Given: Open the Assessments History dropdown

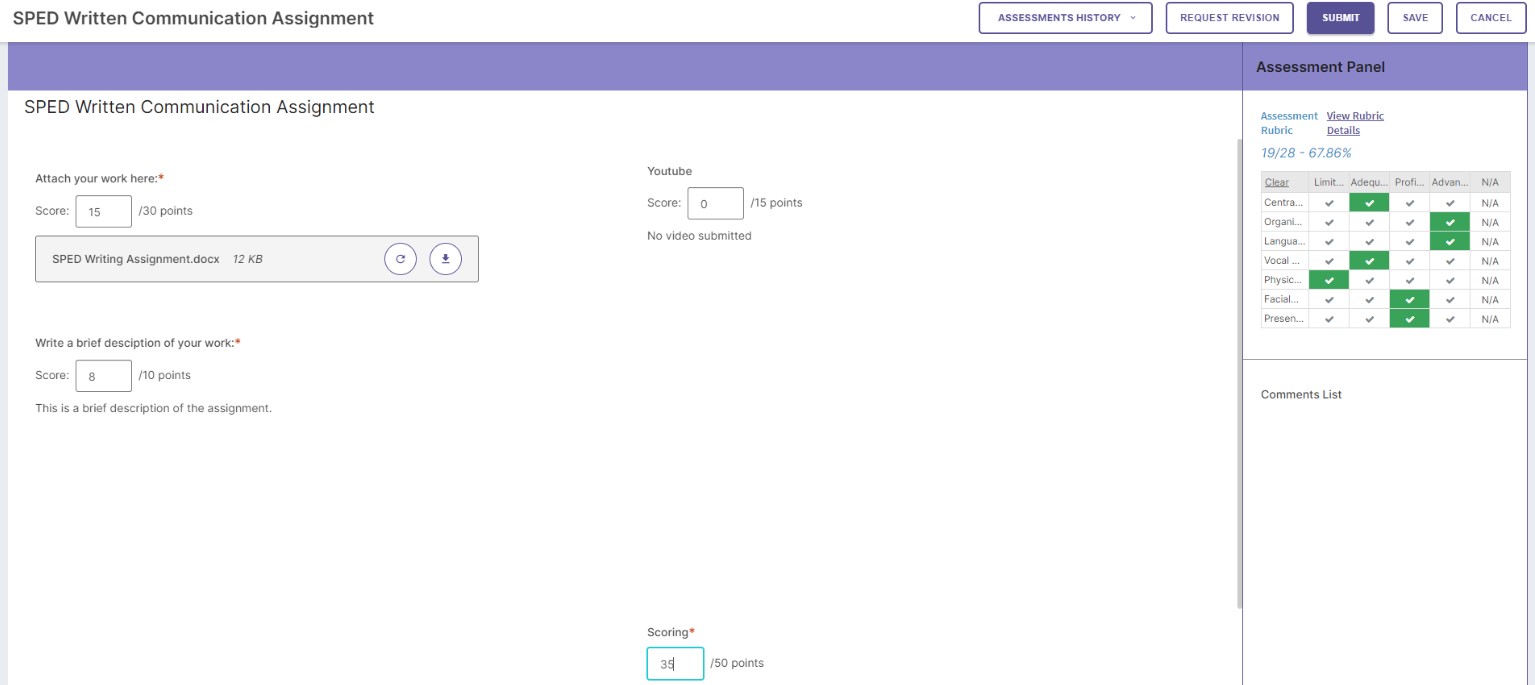Looking at the screenshot, I should (x=1066, y=18).
